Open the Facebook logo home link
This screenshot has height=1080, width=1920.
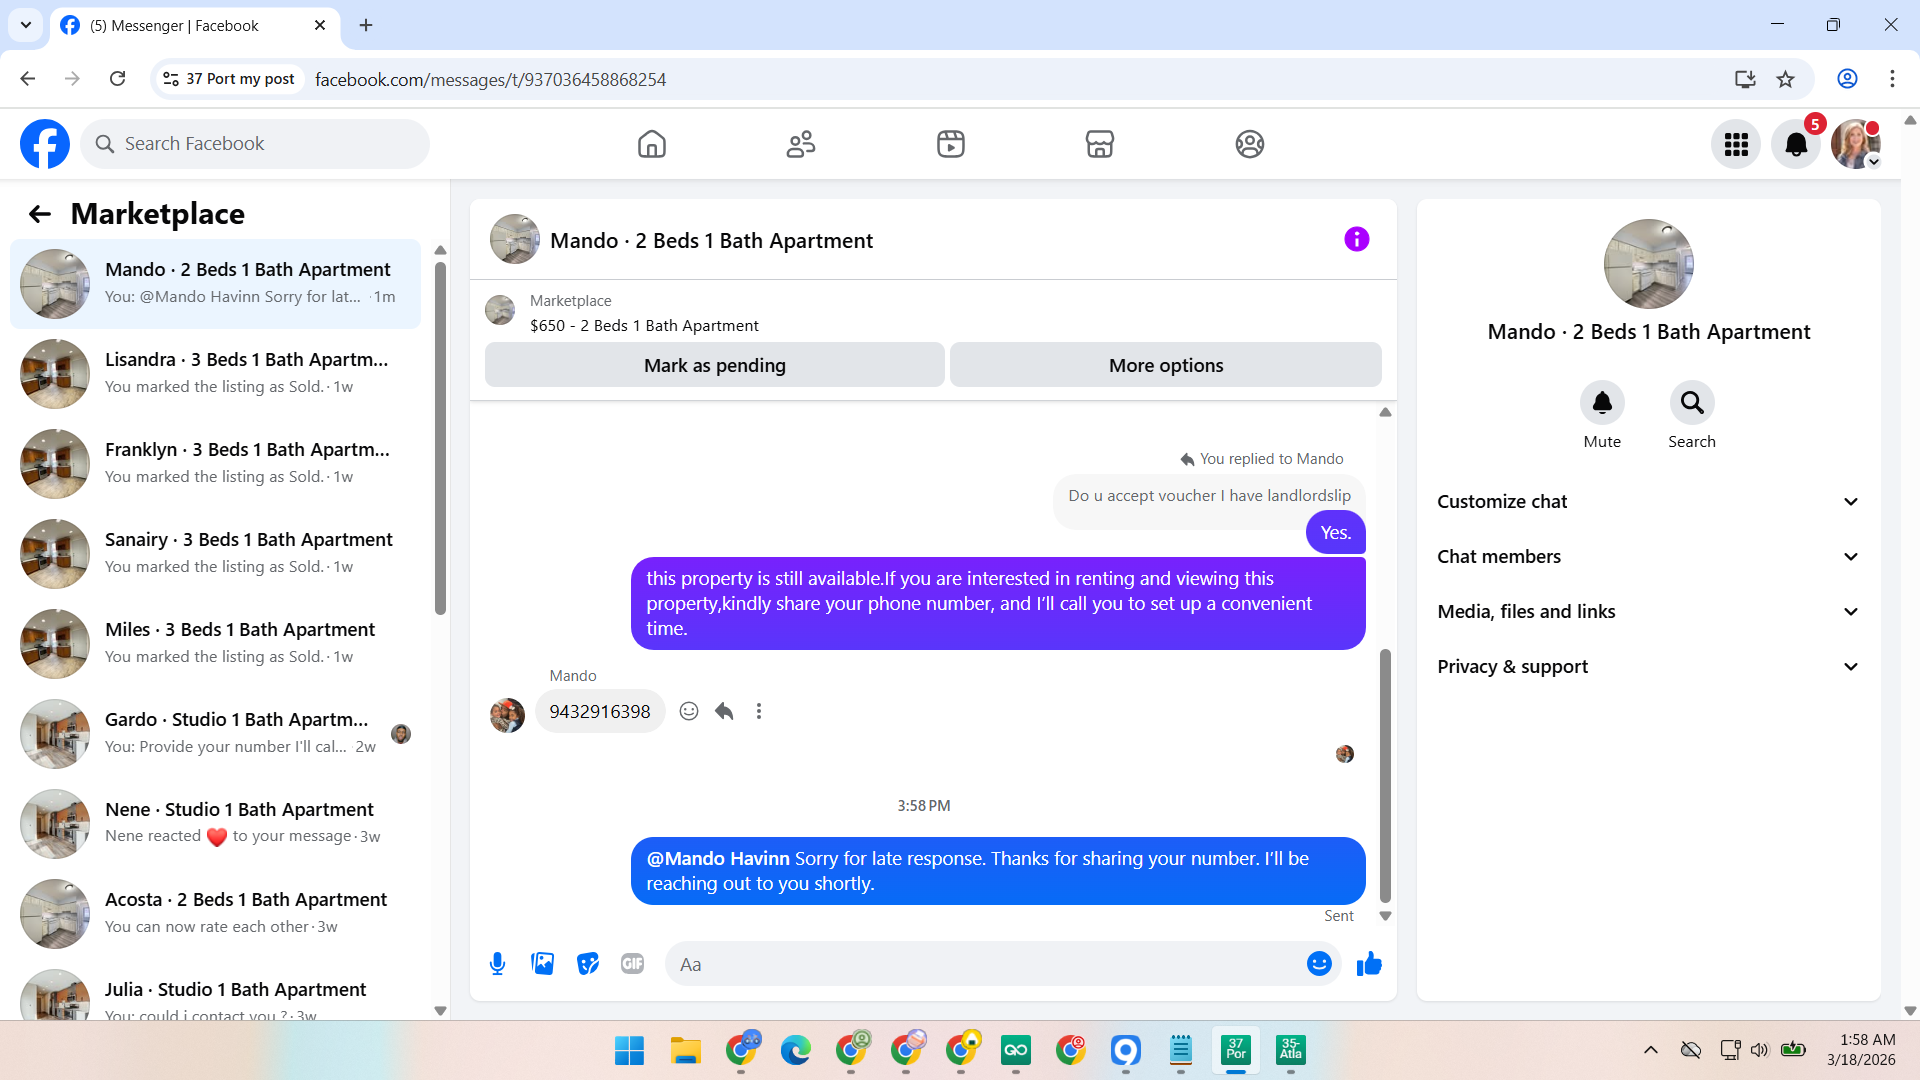coord(45,144)
